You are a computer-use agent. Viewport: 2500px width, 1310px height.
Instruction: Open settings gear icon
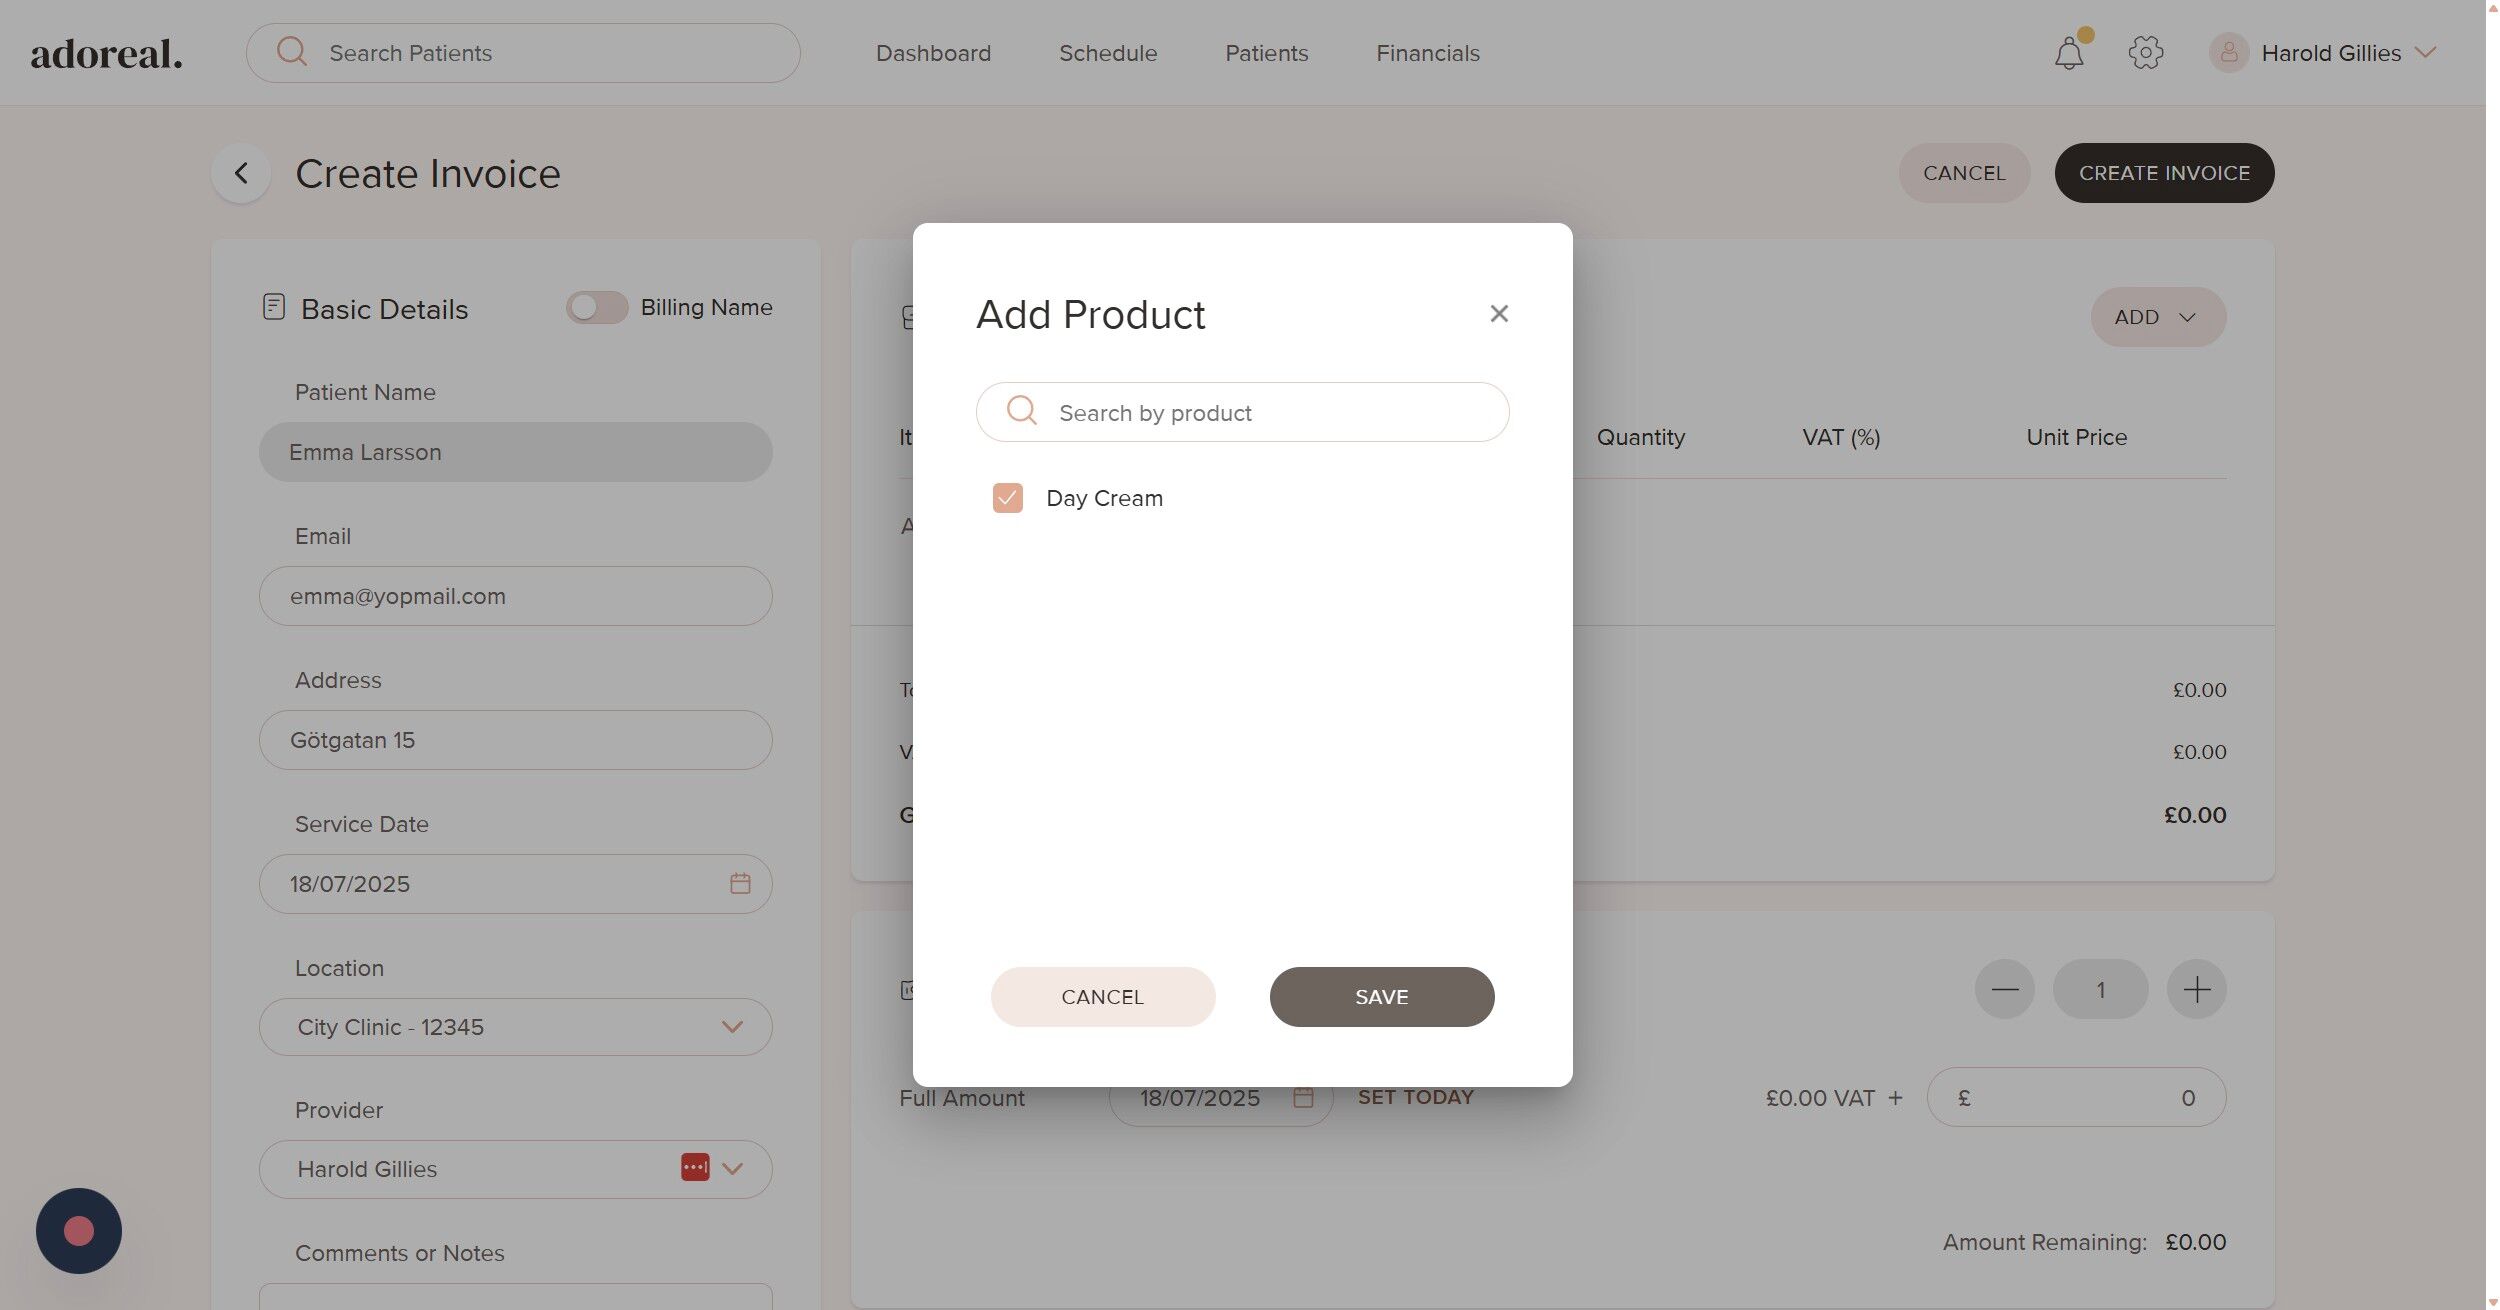point(2145,53)
